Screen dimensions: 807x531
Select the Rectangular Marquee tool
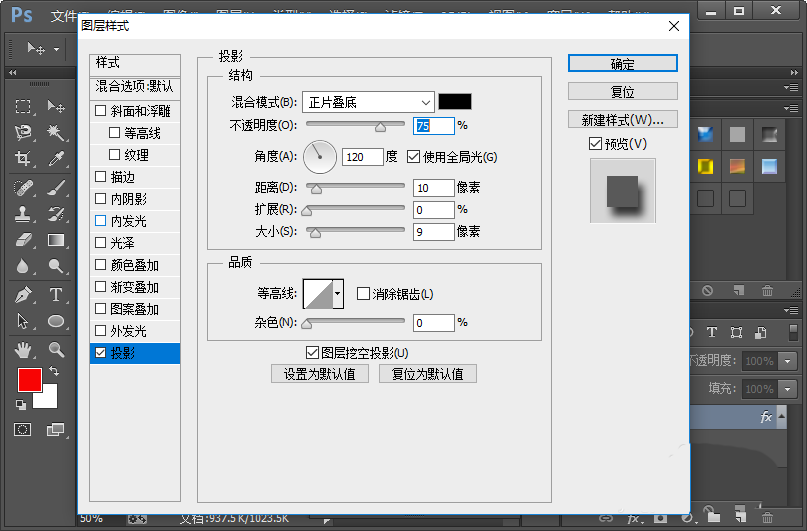coord(23,107)
